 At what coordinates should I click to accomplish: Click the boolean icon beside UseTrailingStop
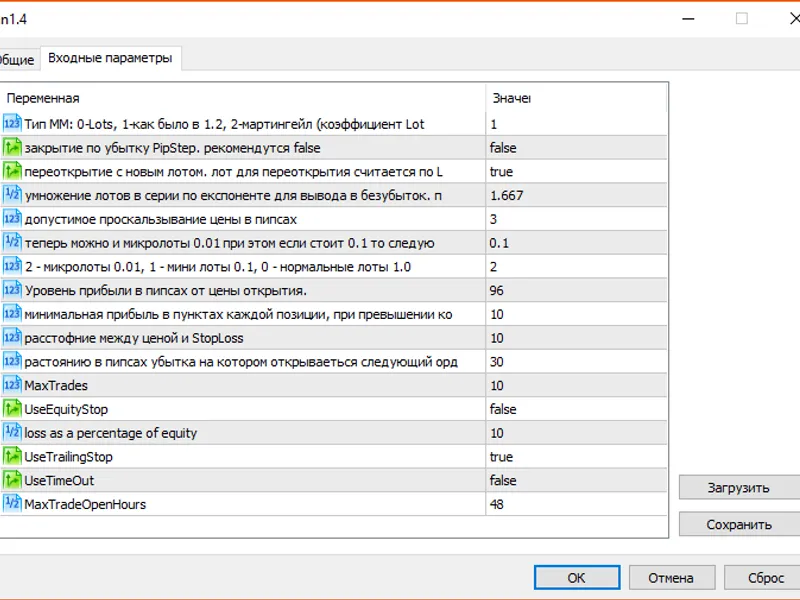(x=12, y=456)
